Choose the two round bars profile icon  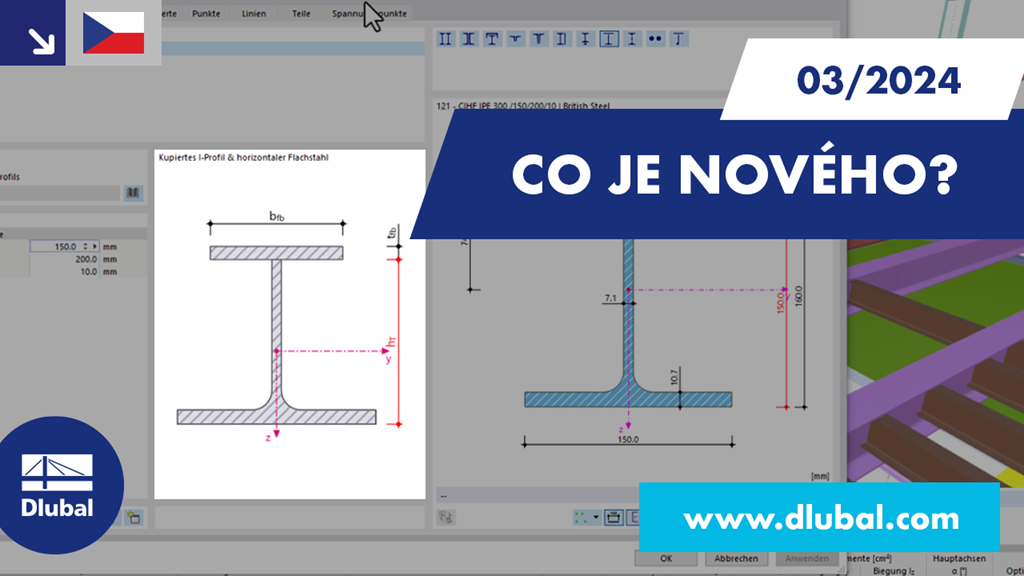[x=655, y=39]
